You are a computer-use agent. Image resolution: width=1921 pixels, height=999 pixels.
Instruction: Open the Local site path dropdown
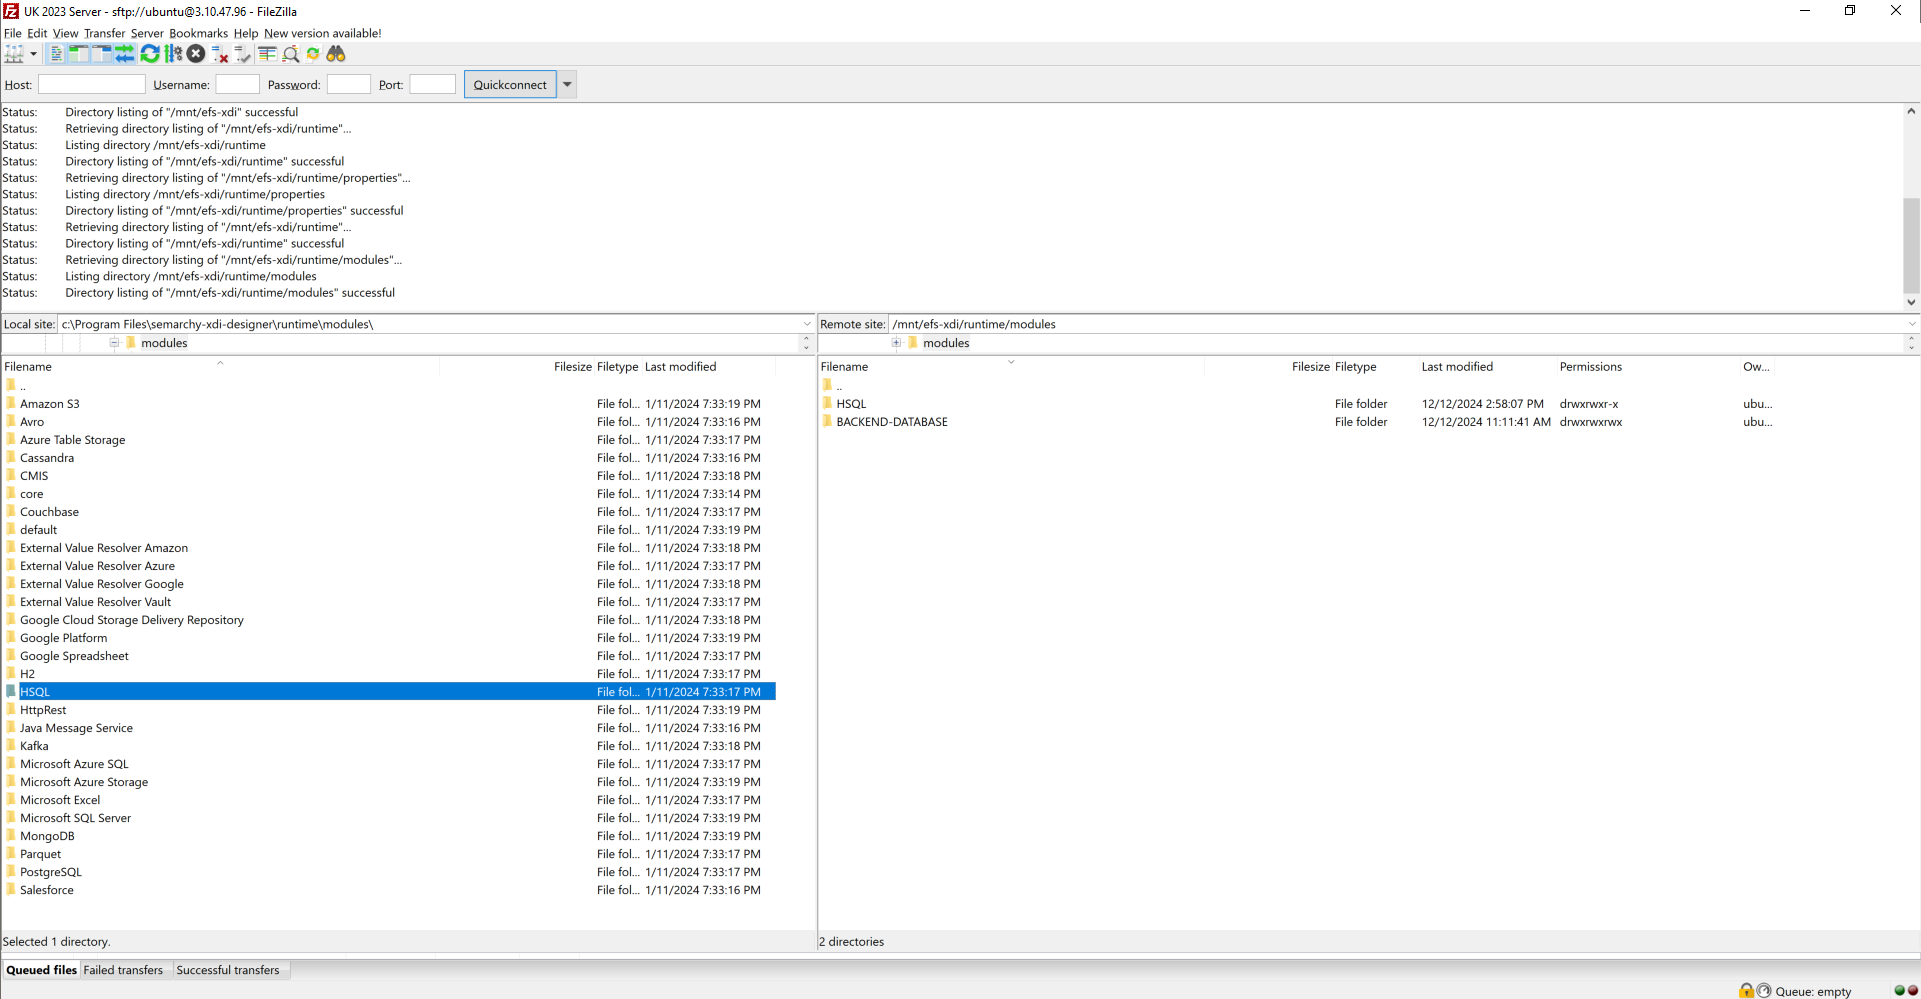807,324
